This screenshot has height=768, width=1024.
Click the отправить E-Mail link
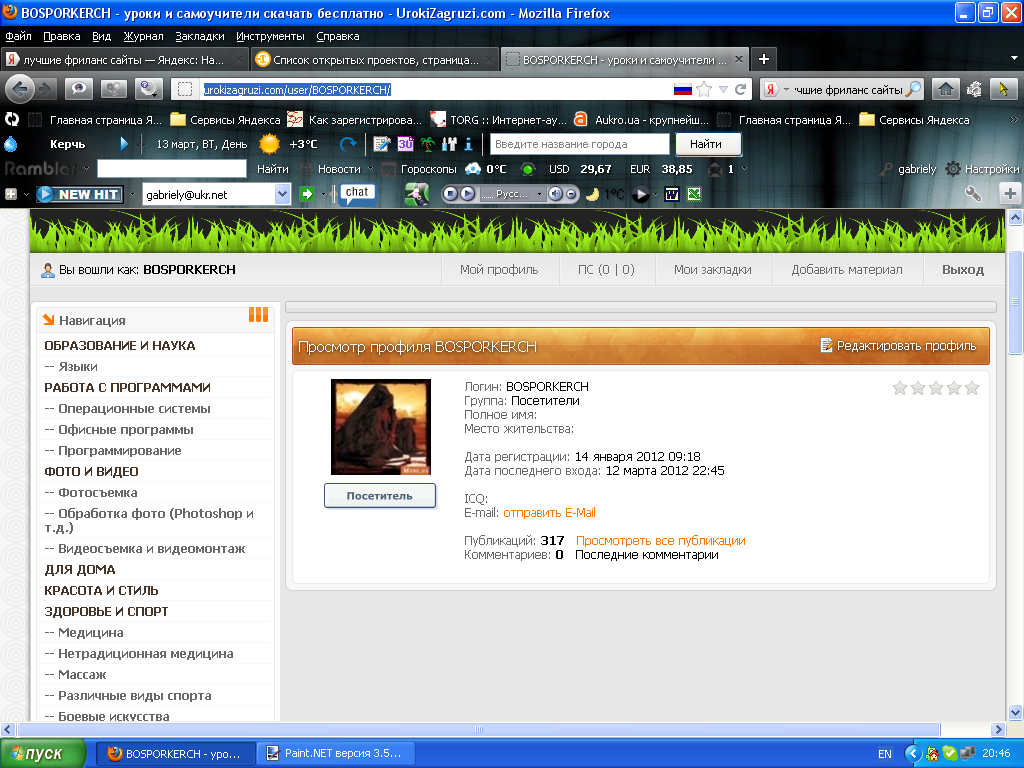coord(549,513)
